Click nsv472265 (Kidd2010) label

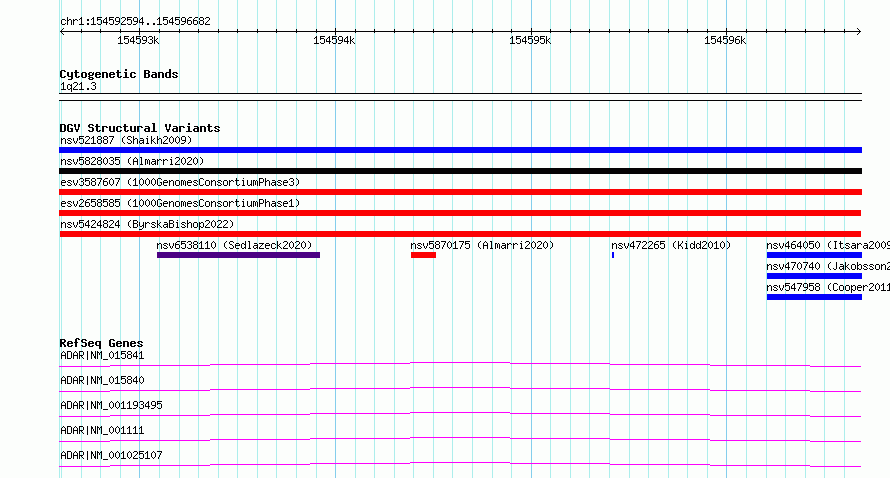click(x=671, y=245)
